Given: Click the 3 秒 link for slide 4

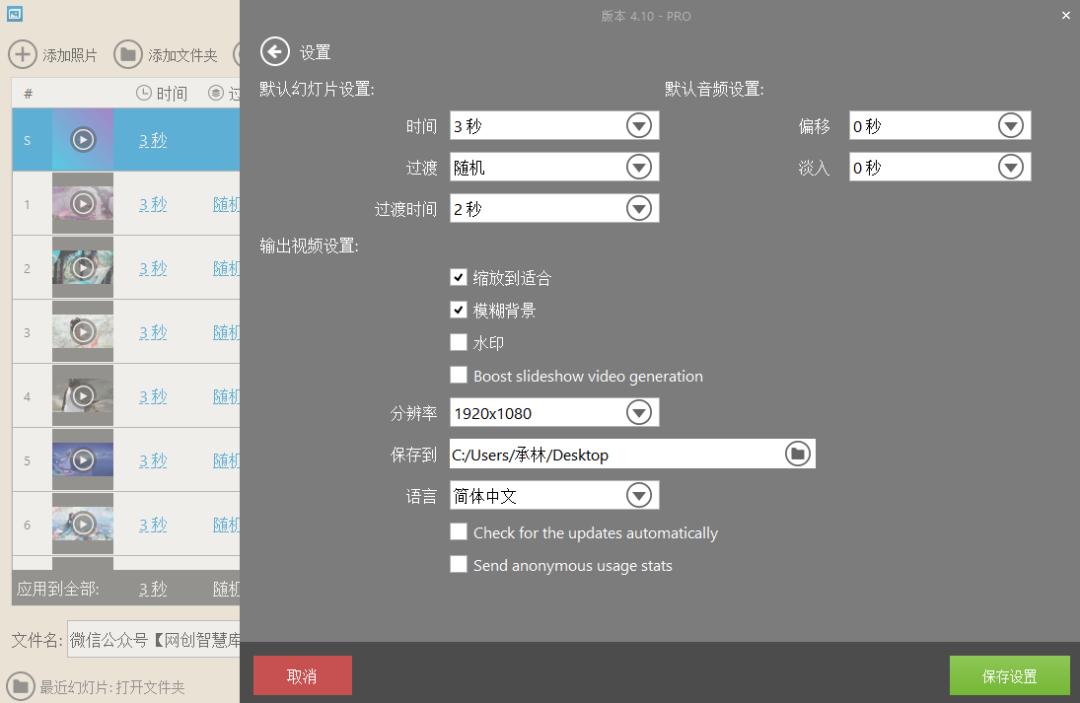Looking at the screenshot, I should pyautogui.click(x=153, y=397).
